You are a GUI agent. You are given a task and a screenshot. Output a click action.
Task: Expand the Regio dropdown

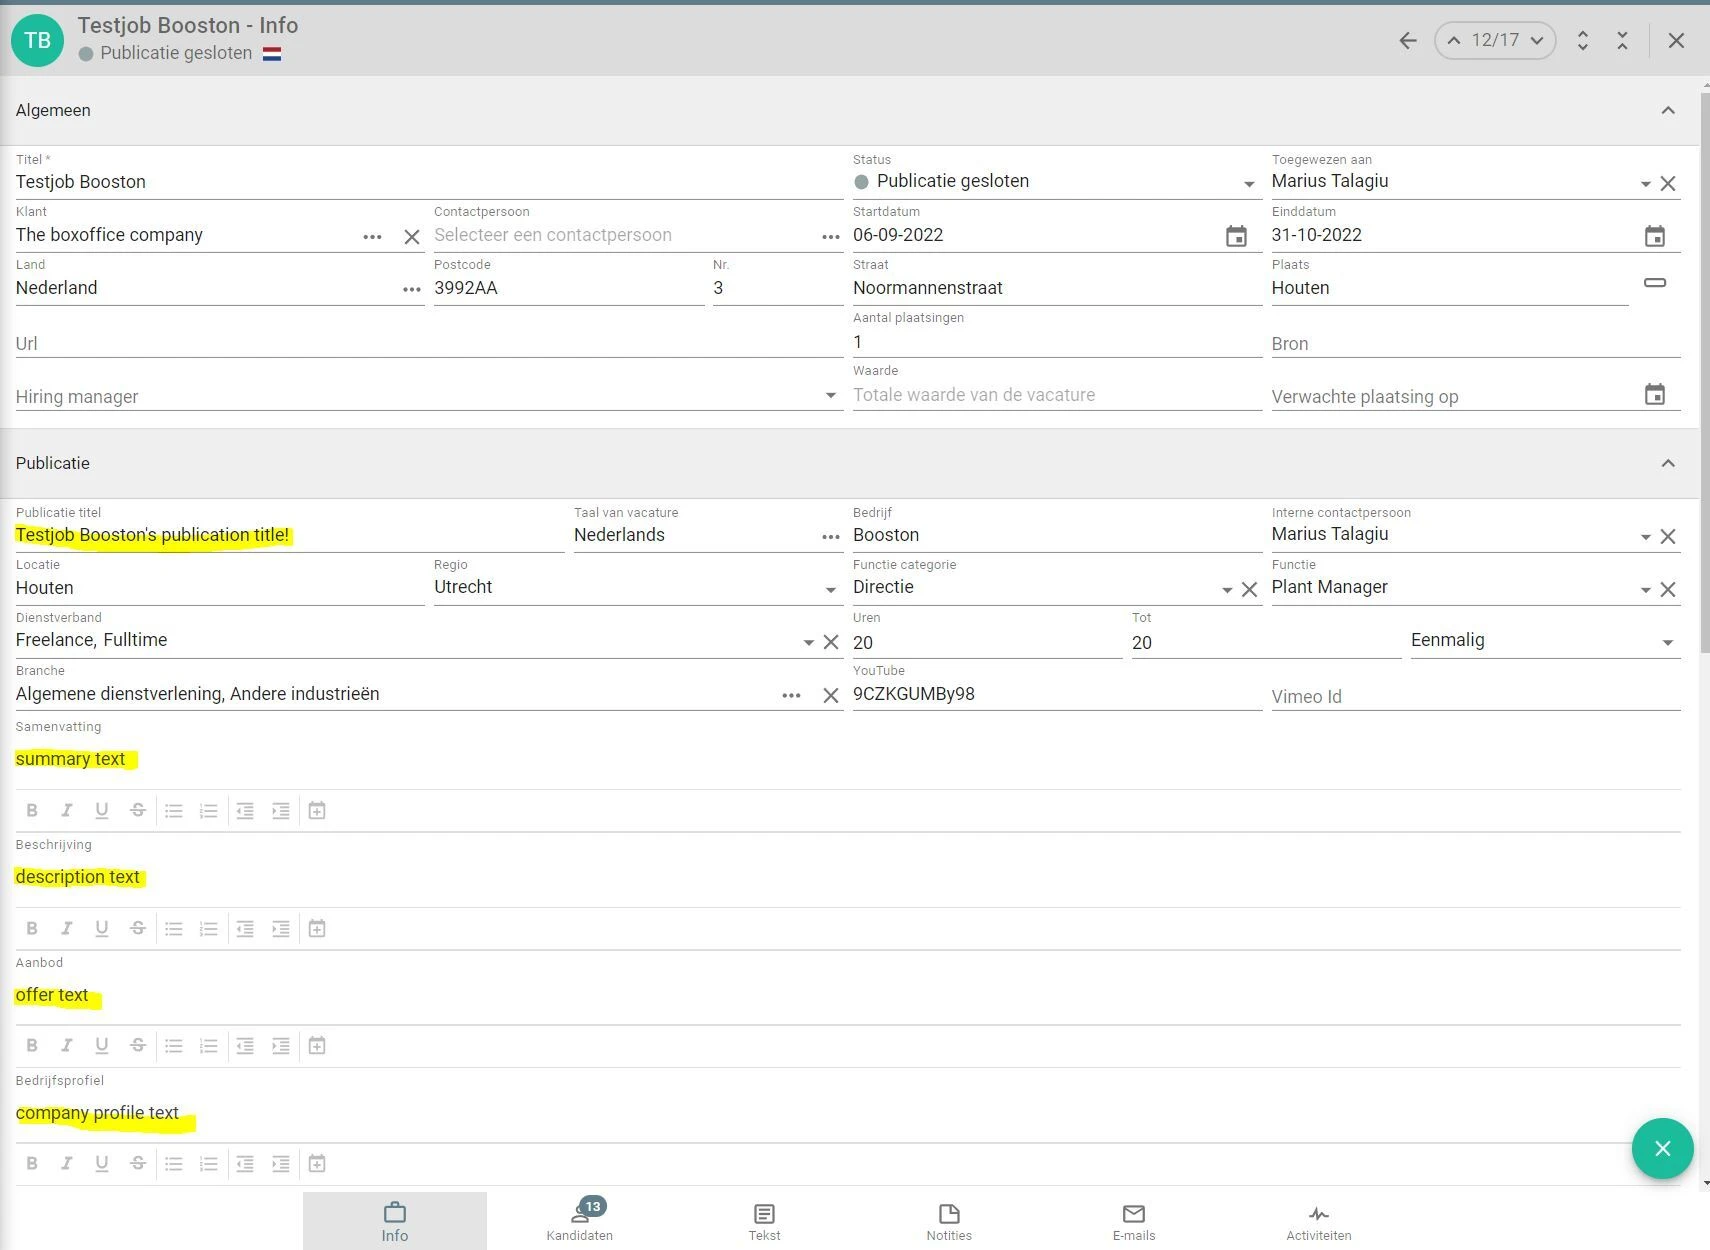(x=830, y=590)
